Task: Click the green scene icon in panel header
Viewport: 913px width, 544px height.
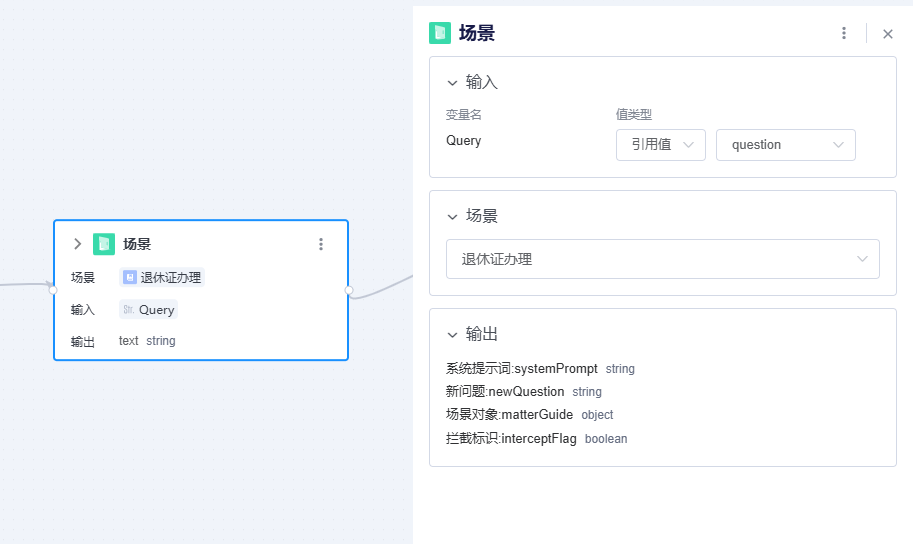Action: pos(440,33)
